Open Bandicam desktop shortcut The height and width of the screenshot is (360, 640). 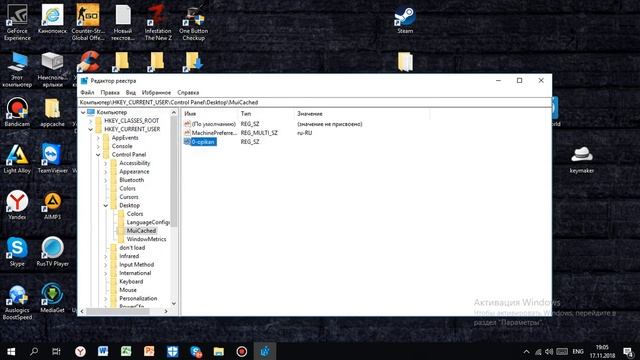pyautogui.click(x=17, y=111)
